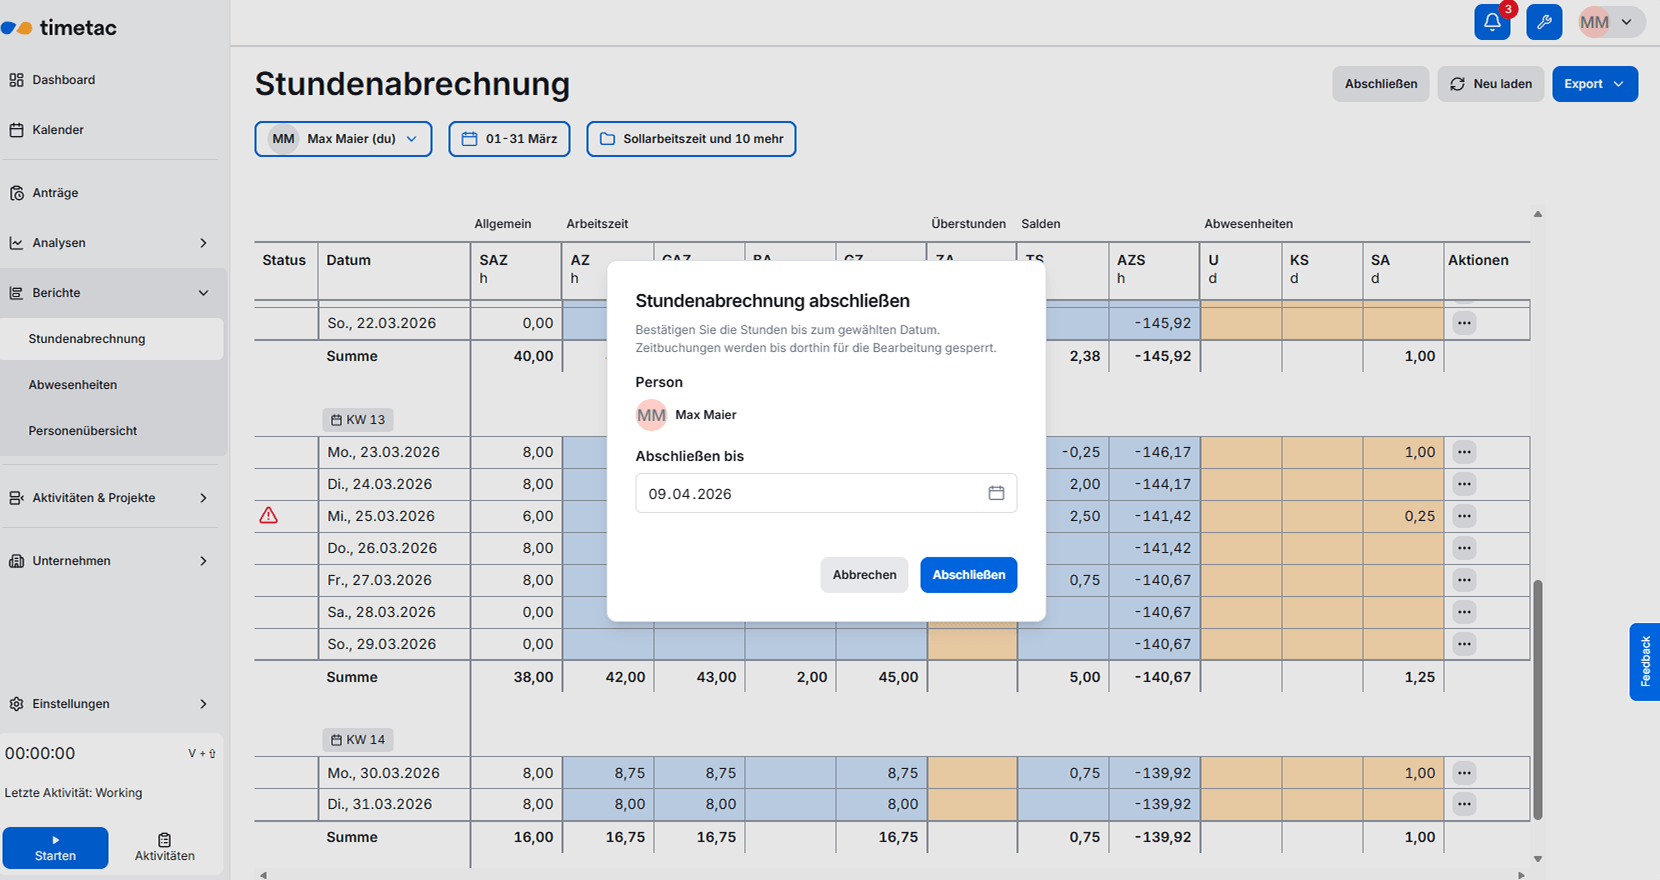Click Letzte Aktivität: Working text

pos(74,793)
